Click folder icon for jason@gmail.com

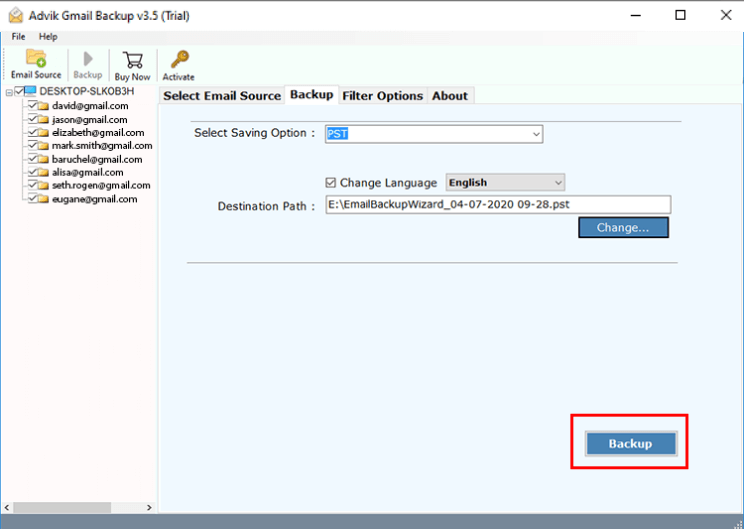click(43, 120)
